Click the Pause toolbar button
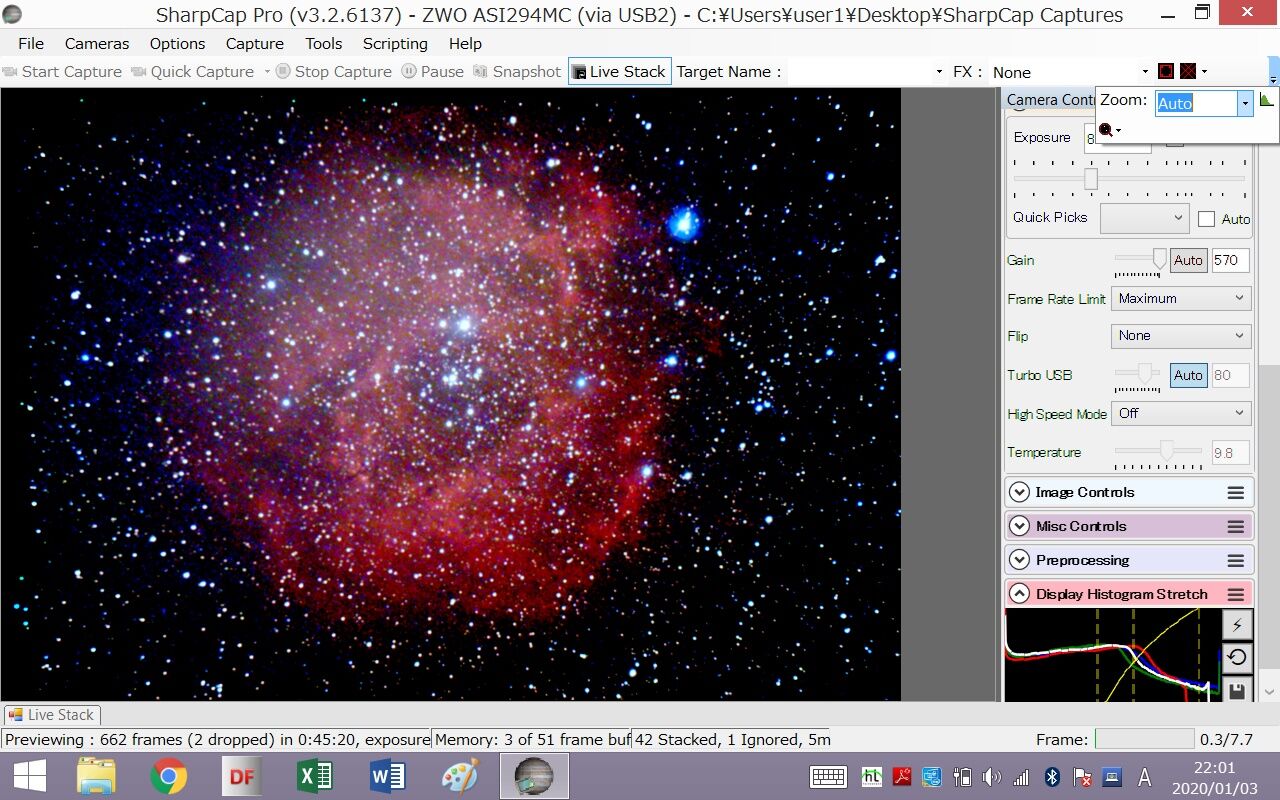1280x800 pixels. pos(433,72)
